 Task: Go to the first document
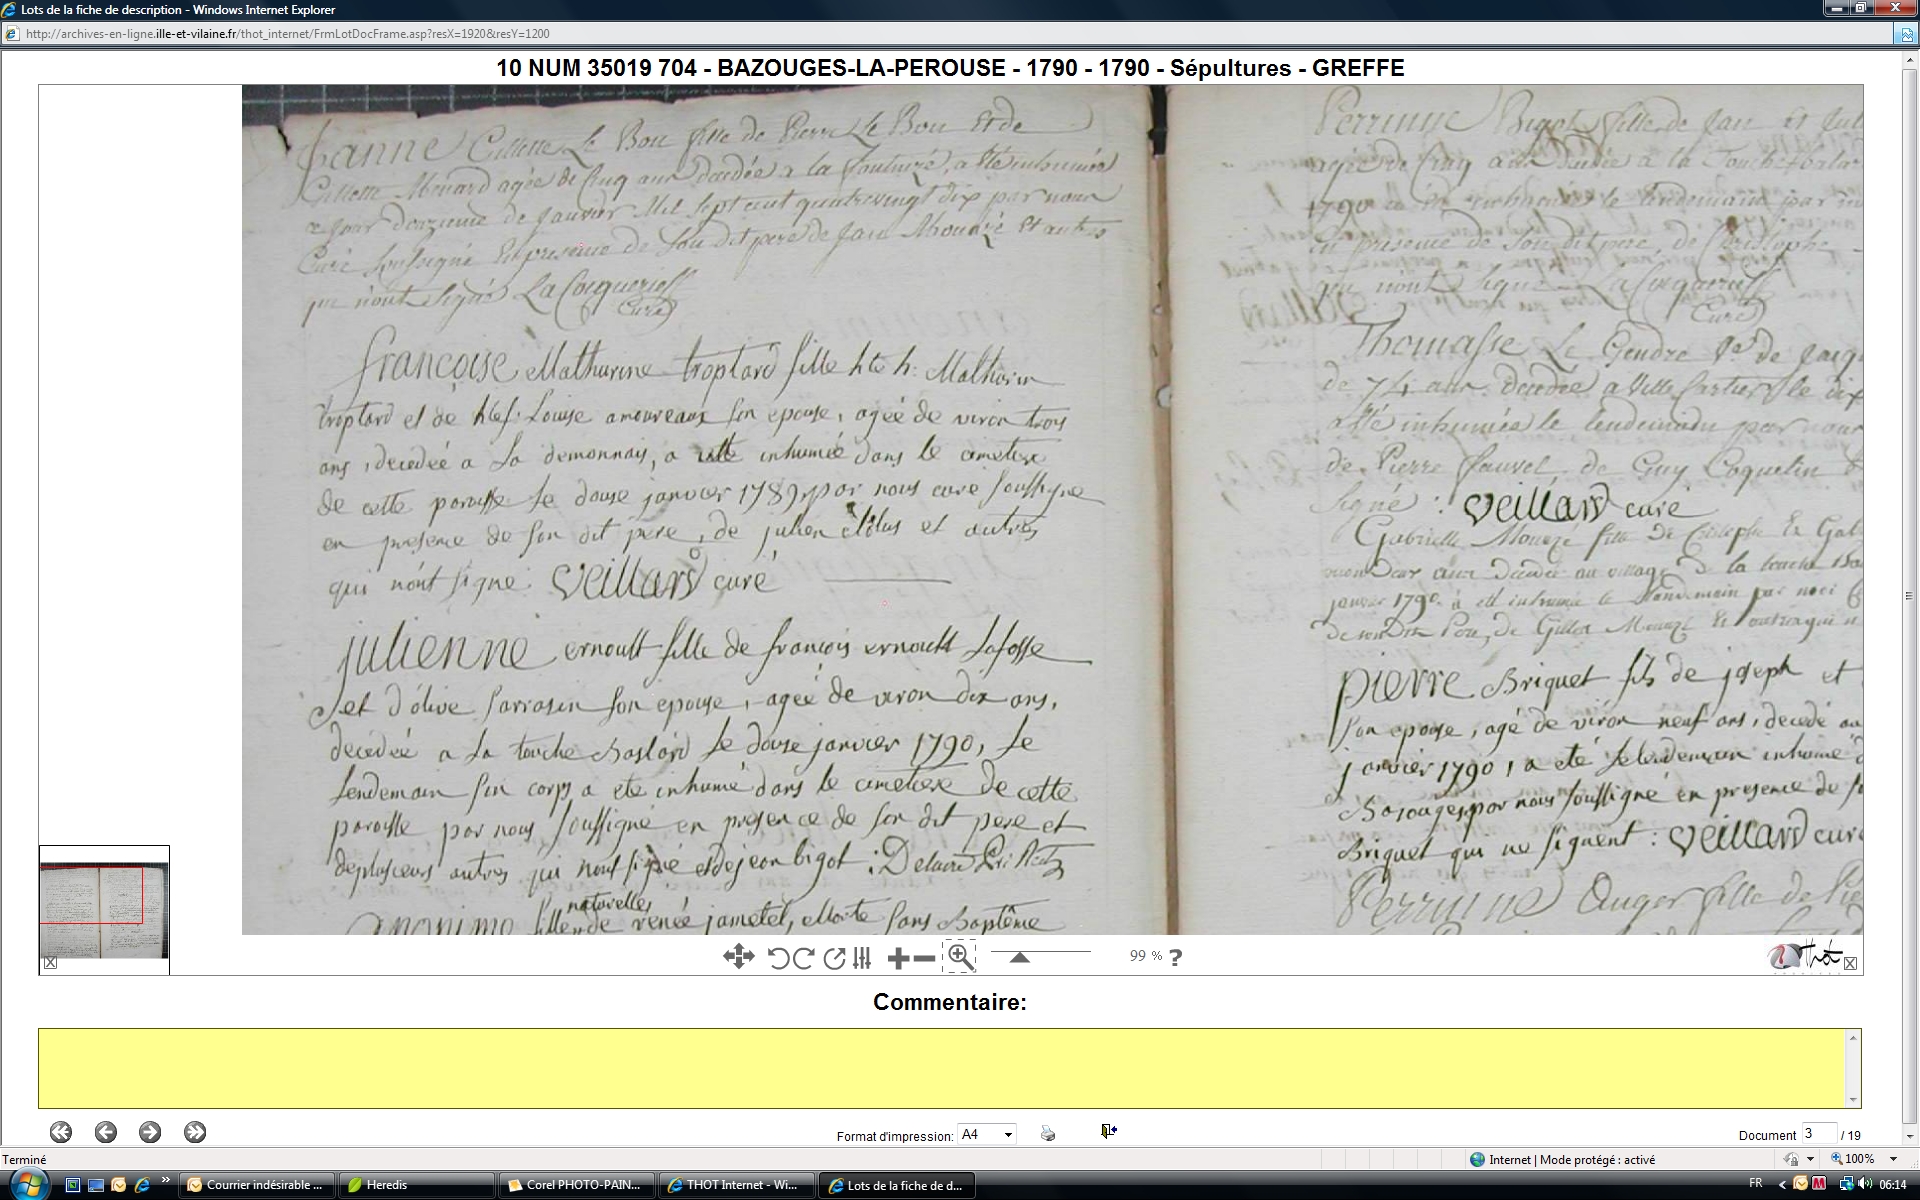[61, 1132]
